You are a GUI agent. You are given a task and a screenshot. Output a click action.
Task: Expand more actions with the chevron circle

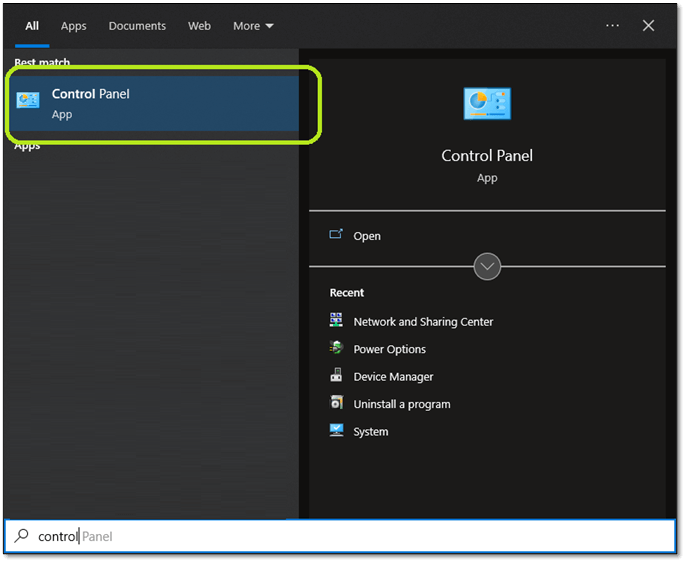coord(487,266)
